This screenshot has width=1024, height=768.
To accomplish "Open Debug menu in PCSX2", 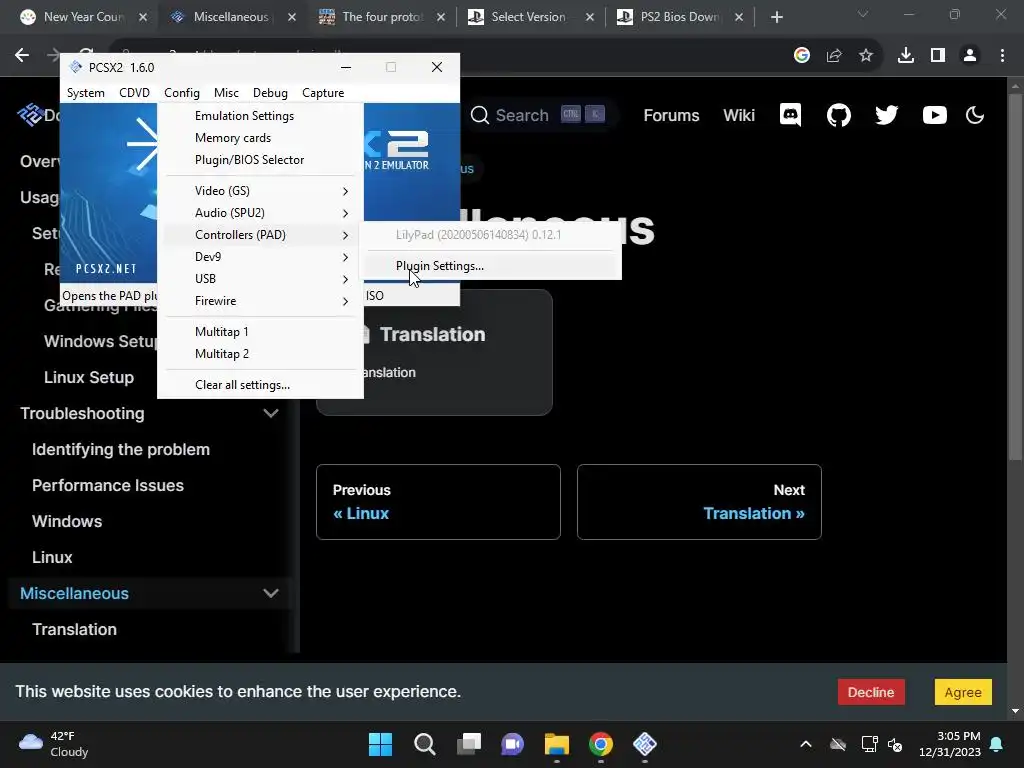I will coord(270,93).
